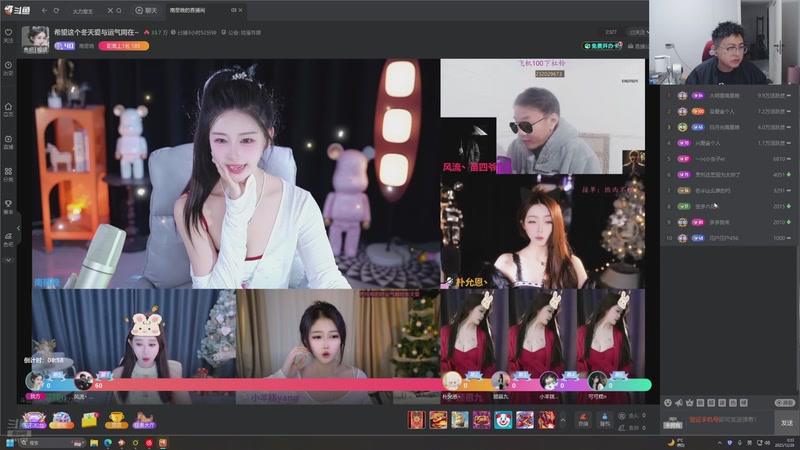The width and height of the screenshot is (800, 450).
Task: Click the left team avatar scoring 60
Action: [x=83, y=381]
